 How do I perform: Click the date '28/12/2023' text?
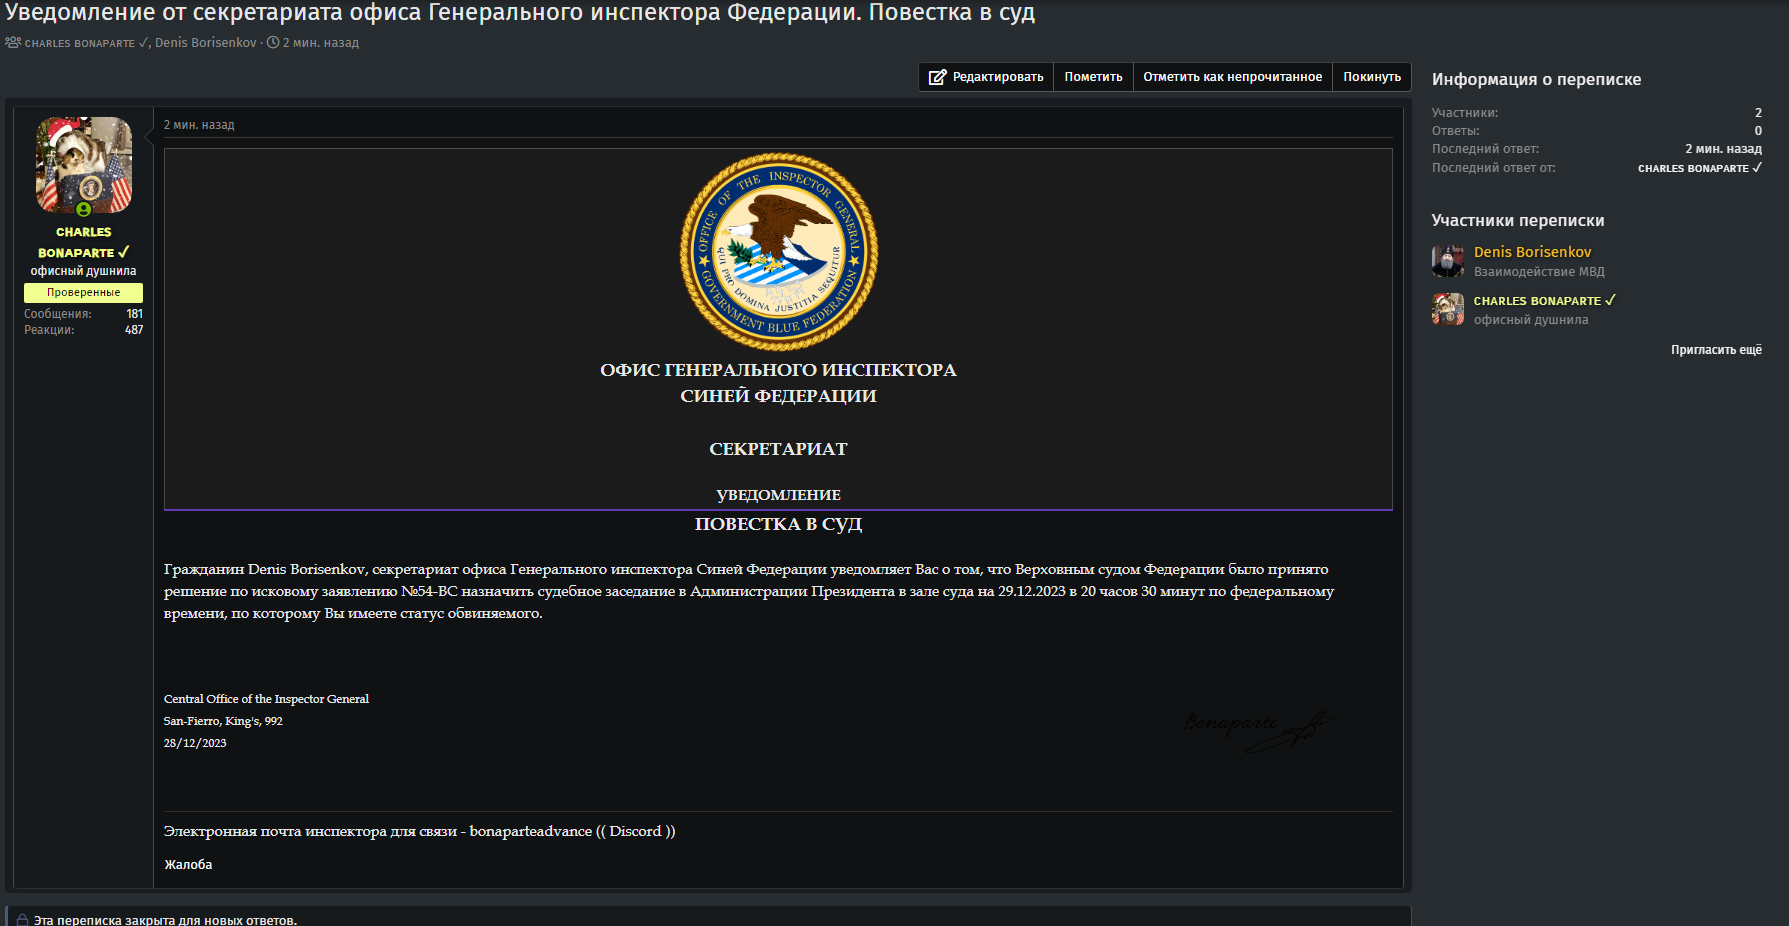tap(195, 743)
